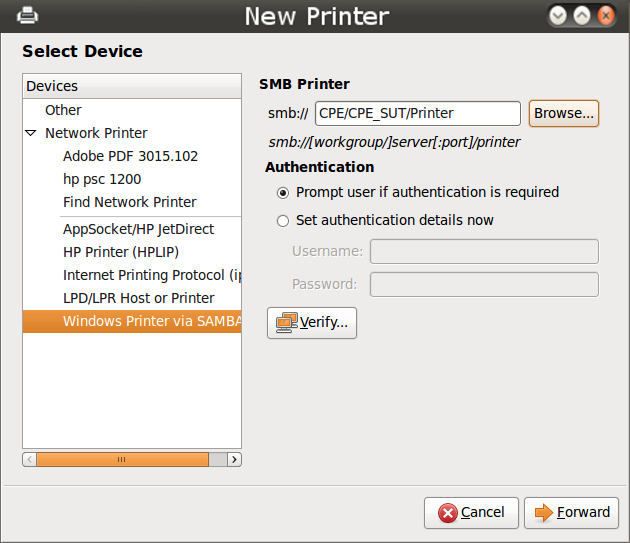Click the orange arrow icon on Forward
The height and width of the screenshot is (543, 630).
(x=544, y=512)
